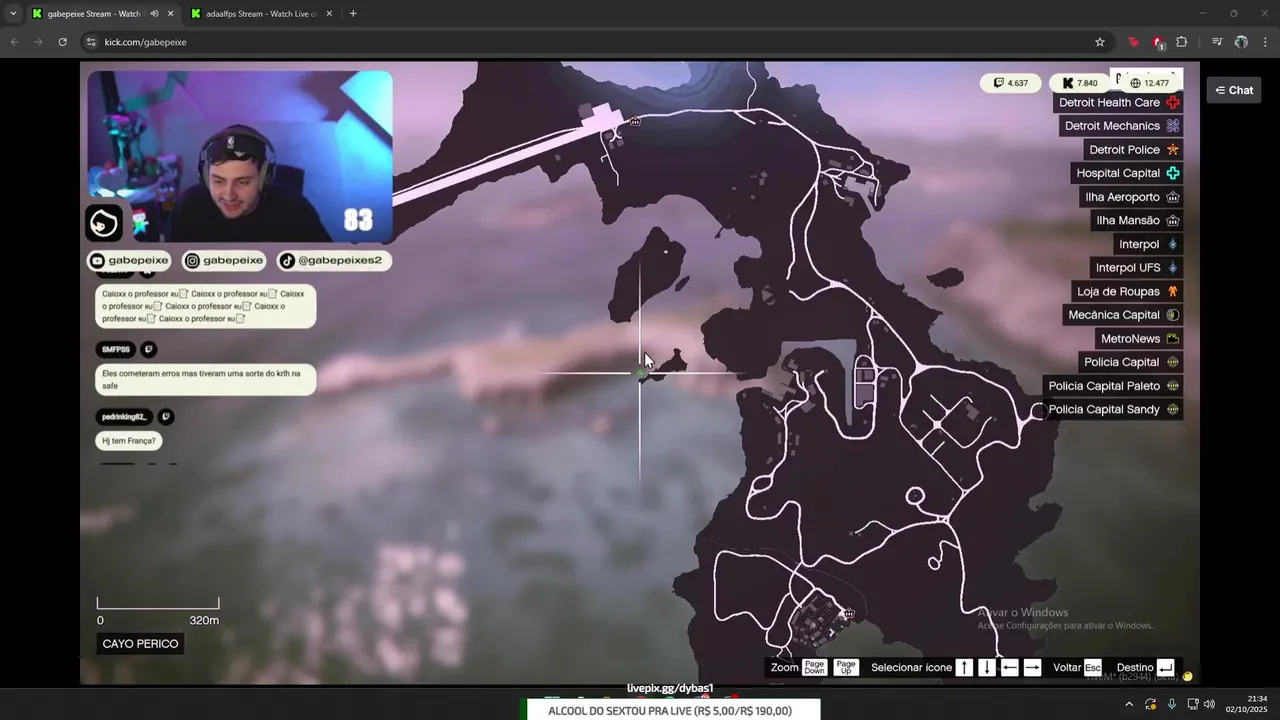Mute the gabepeixe Stream tab audio
This screenshot has height=720, width=1280.
154,14
